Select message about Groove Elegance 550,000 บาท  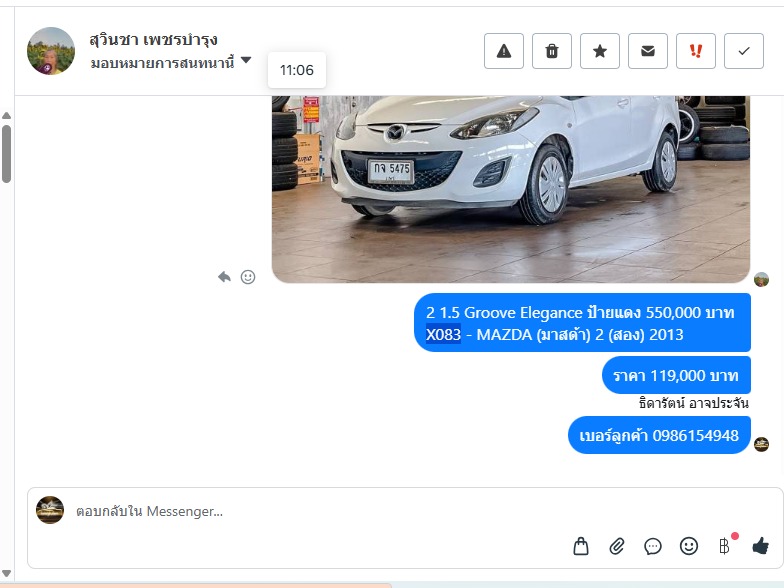coord(582,323)
